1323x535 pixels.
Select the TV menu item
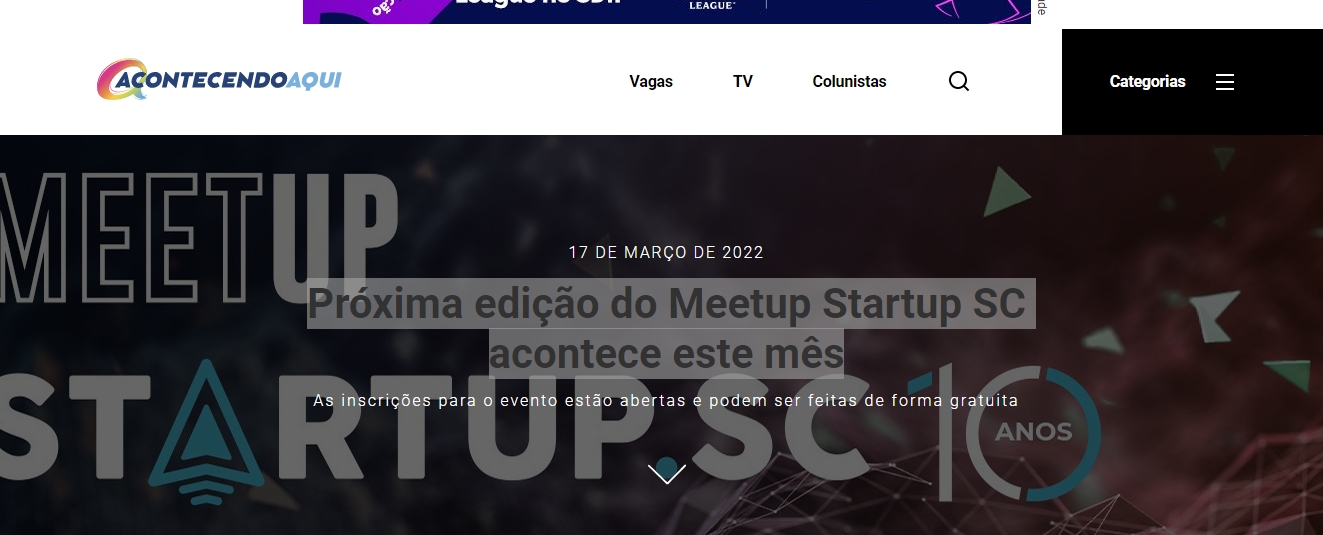[743, 82]
